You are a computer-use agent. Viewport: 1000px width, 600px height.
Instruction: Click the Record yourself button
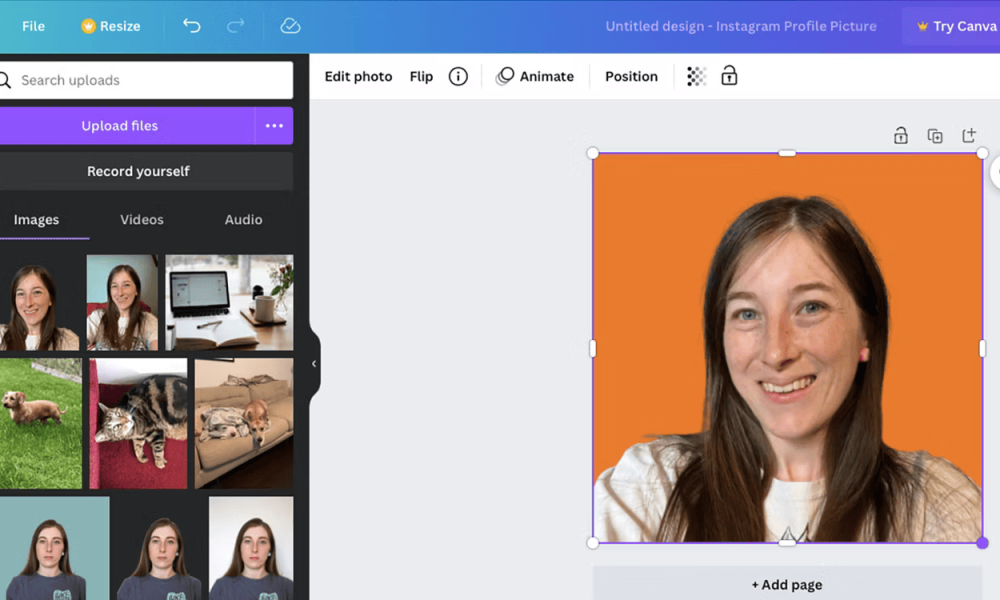pos(138,171)
